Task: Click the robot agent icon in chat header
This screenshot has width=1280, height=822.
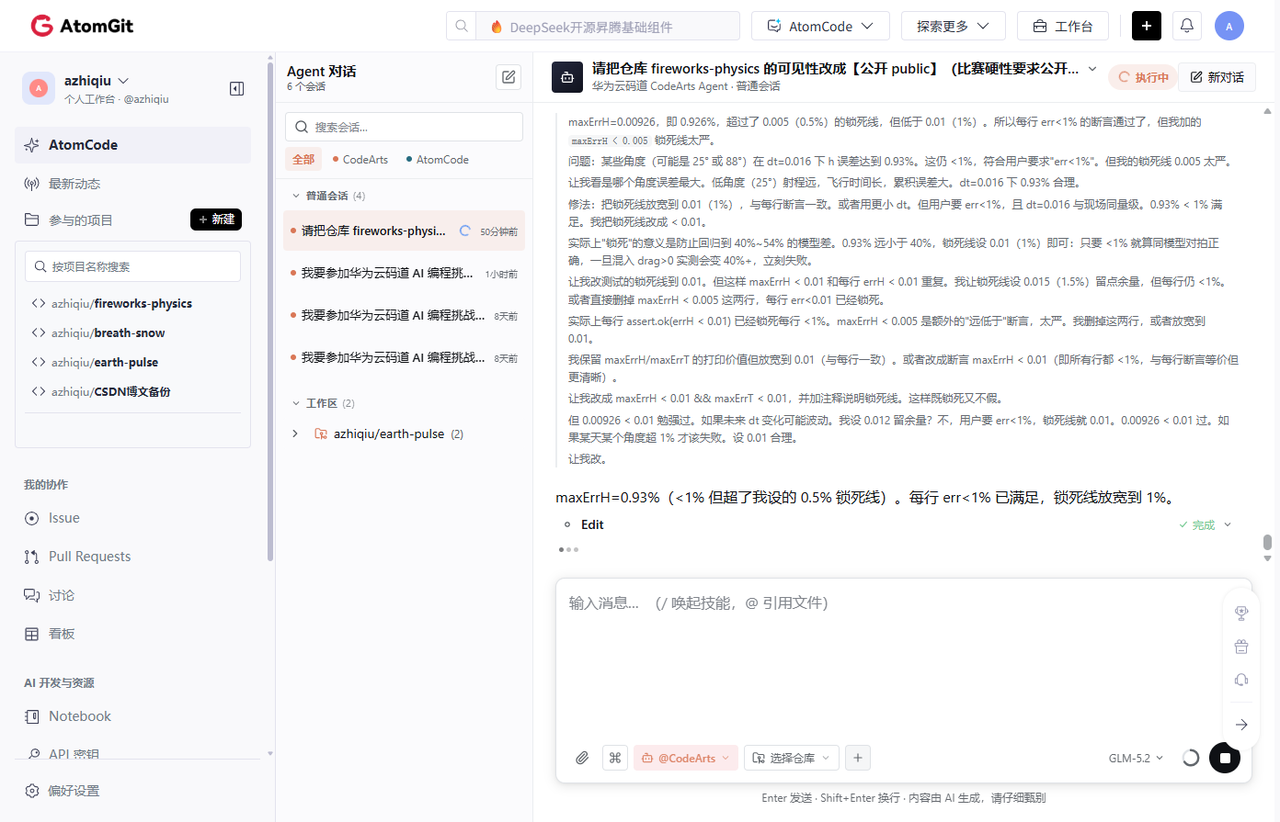Action: (567, 77)
